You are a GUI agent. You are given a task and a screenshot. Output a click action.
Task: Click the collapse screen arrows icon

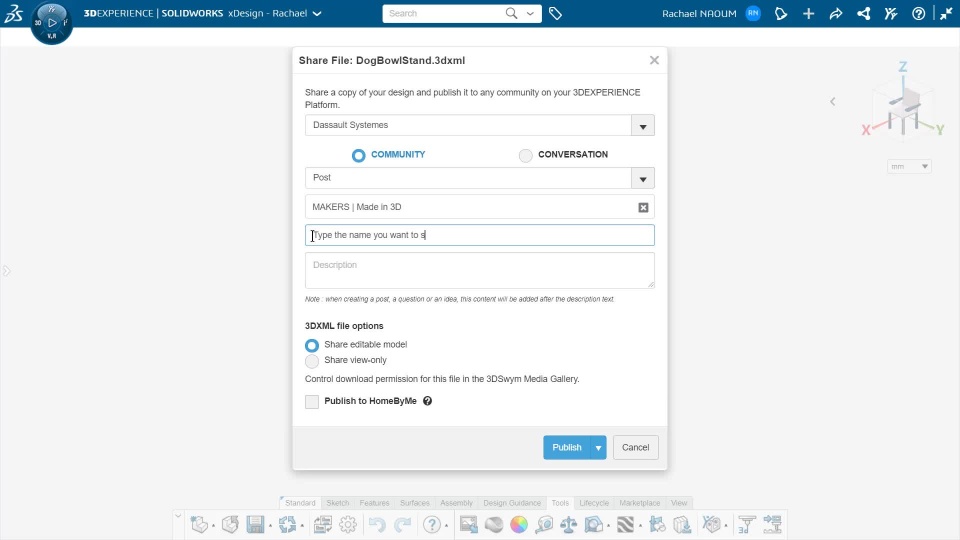[946, 13]
